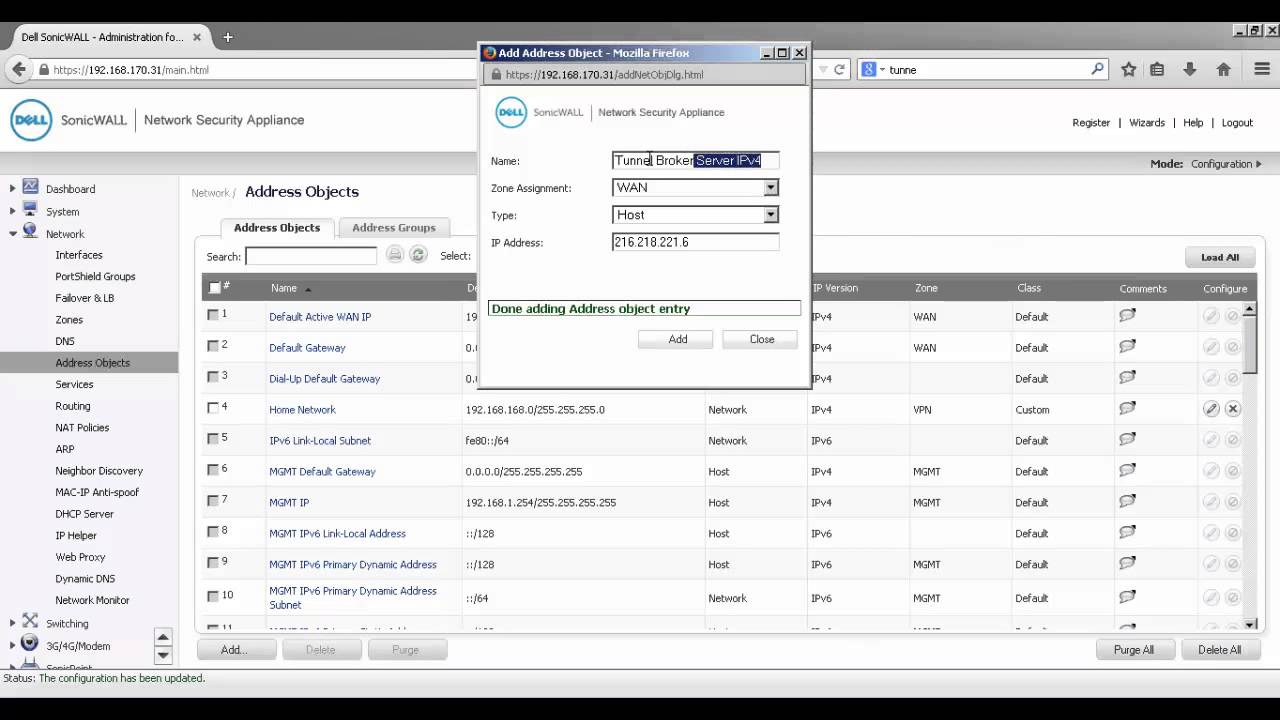Image resolution: width=1280 pixels, height=720 pixels.
Task: Open the Type dropdown set to Host
Action: coord(770,214)
